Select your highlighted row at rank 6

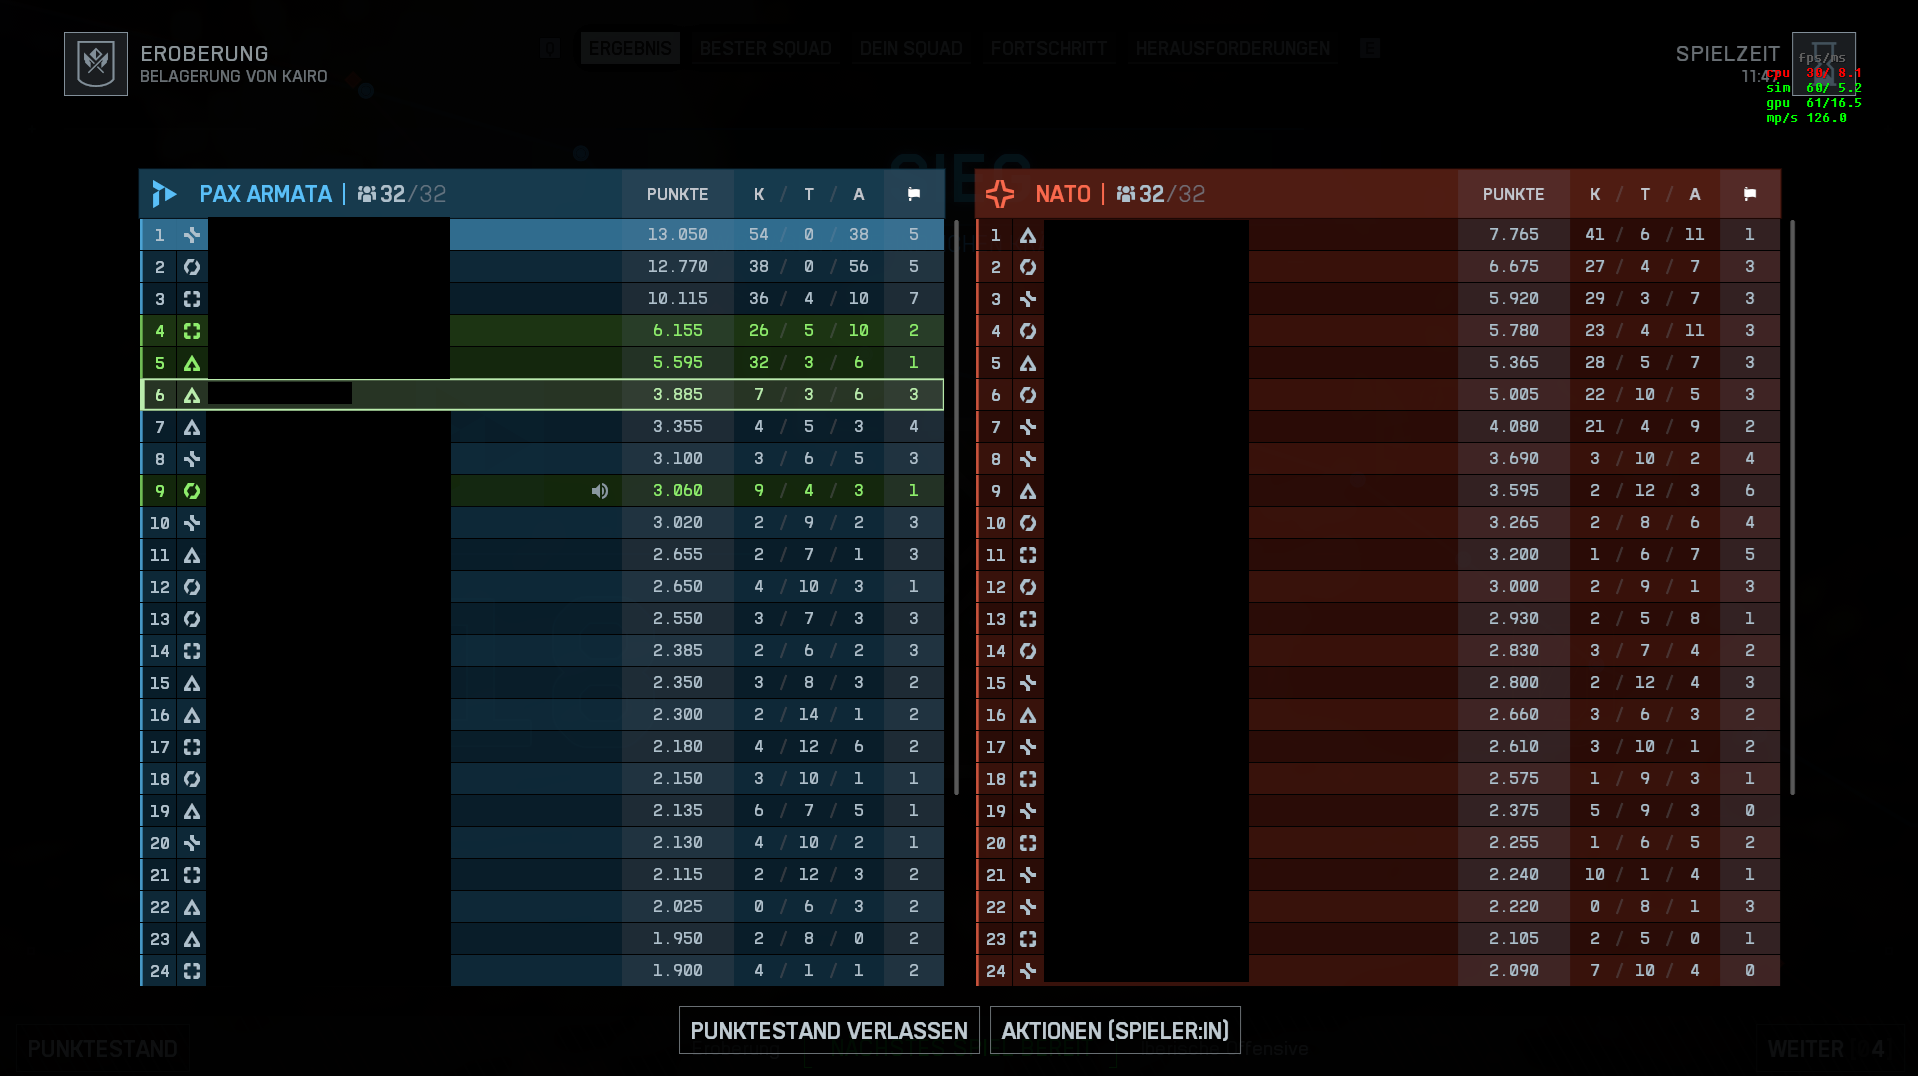pos(540,394)
